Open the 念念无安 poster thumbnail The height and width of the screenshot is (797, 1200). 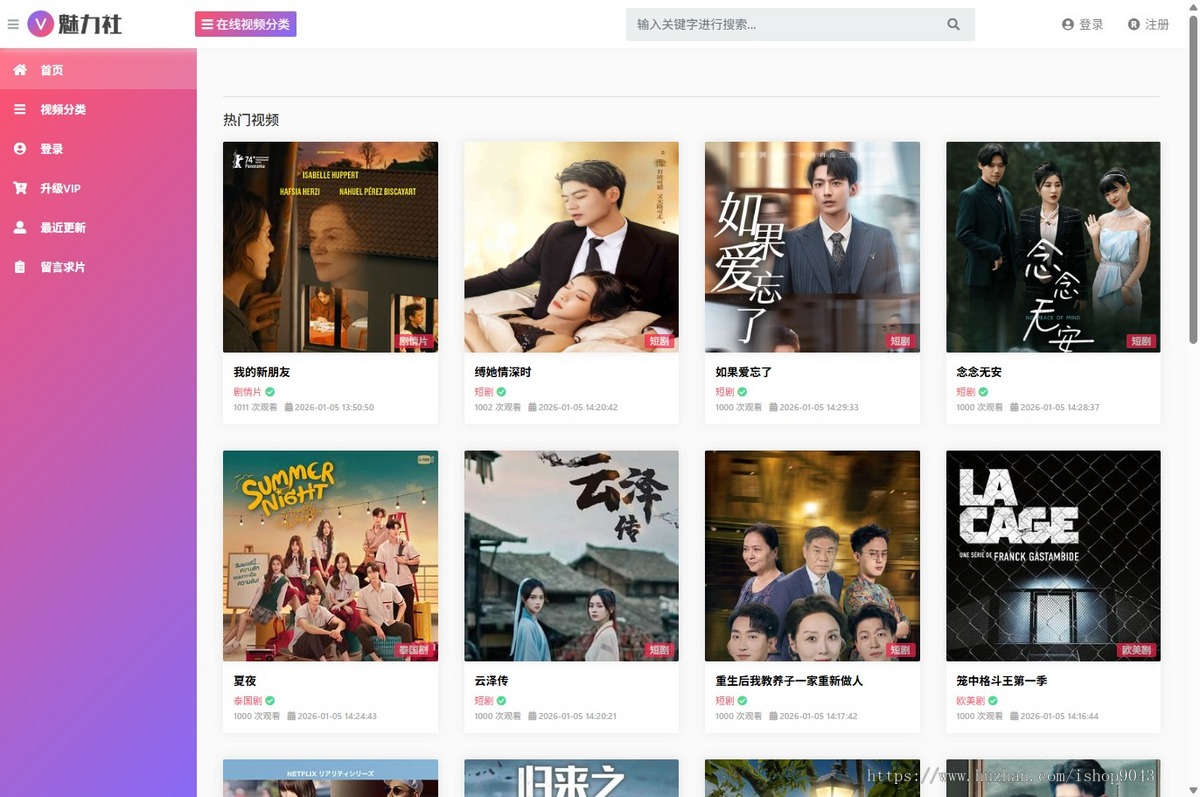point(1053,247)
